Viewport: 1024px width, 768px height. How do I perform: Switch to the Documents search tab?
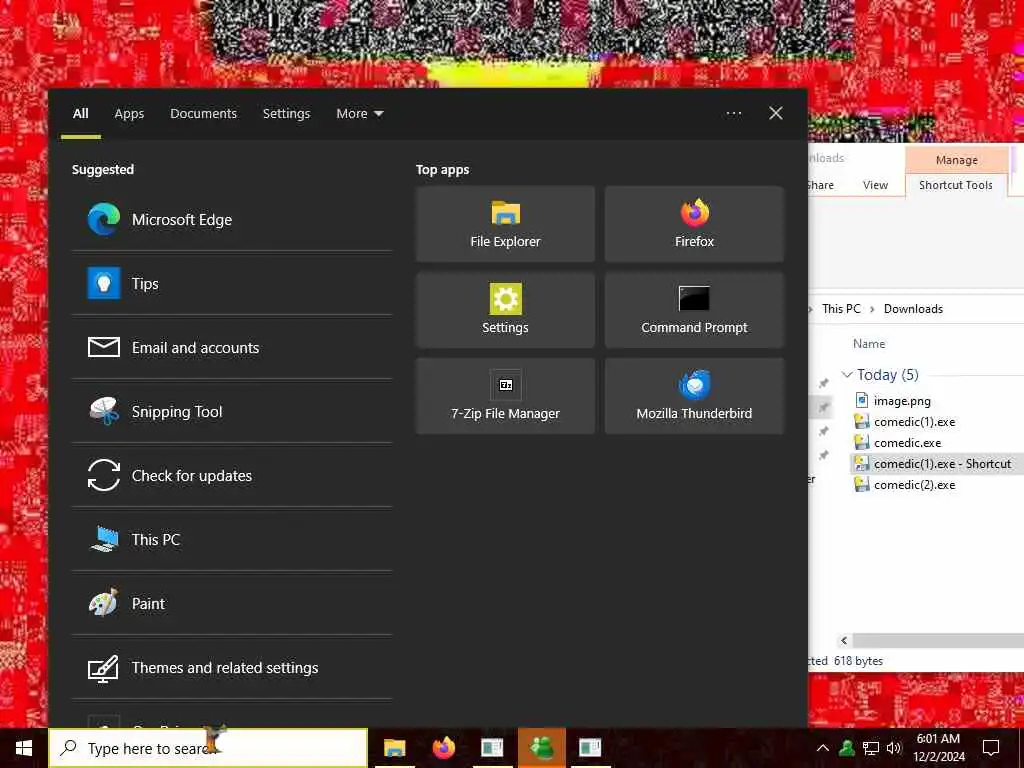coord(204,114)
